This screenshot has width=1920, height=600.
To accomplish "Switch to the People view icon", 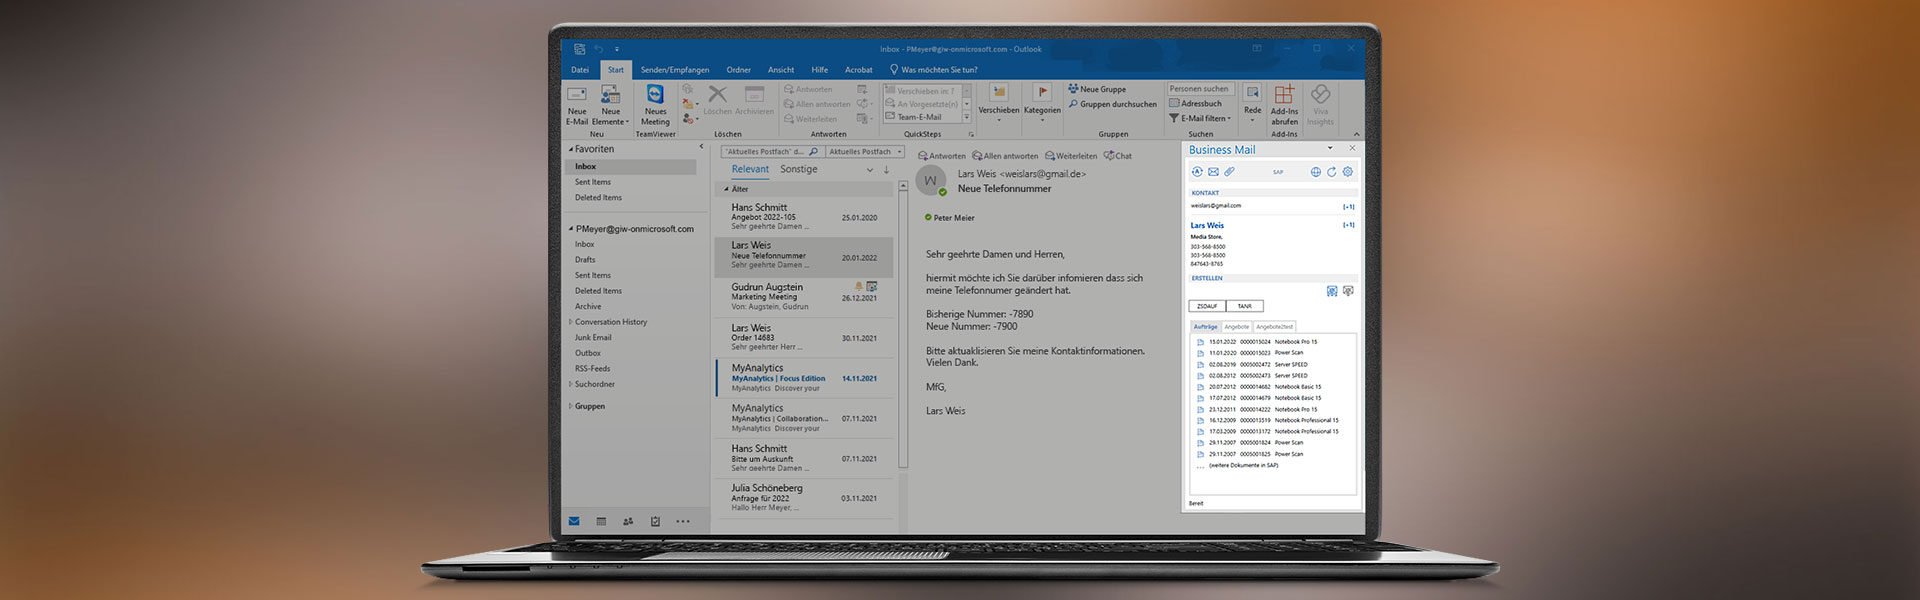I will coord(628,521).
